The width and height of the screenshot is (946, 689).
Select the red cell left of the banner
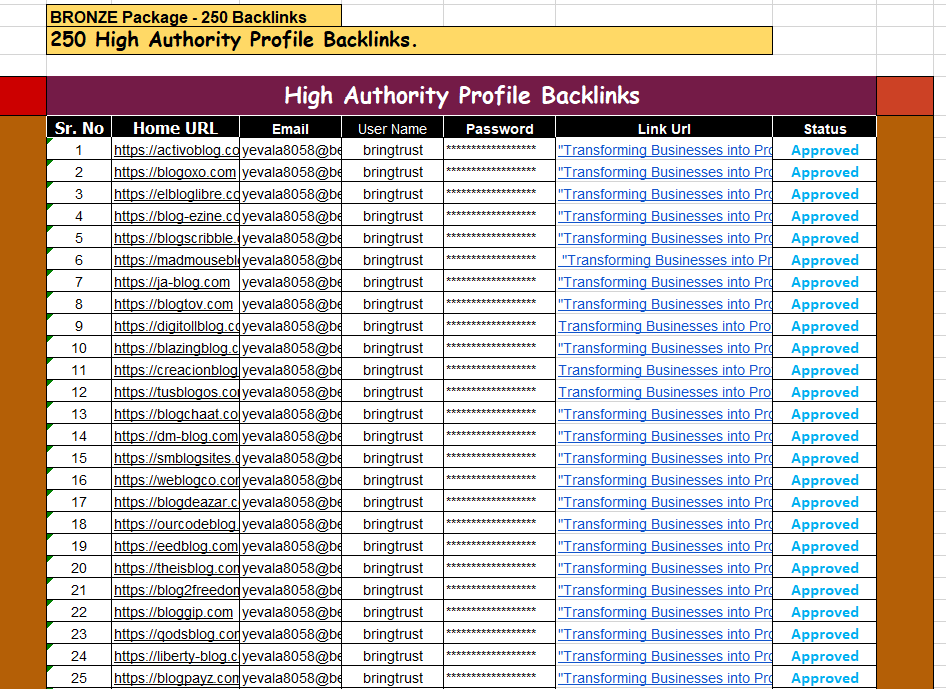22,96
